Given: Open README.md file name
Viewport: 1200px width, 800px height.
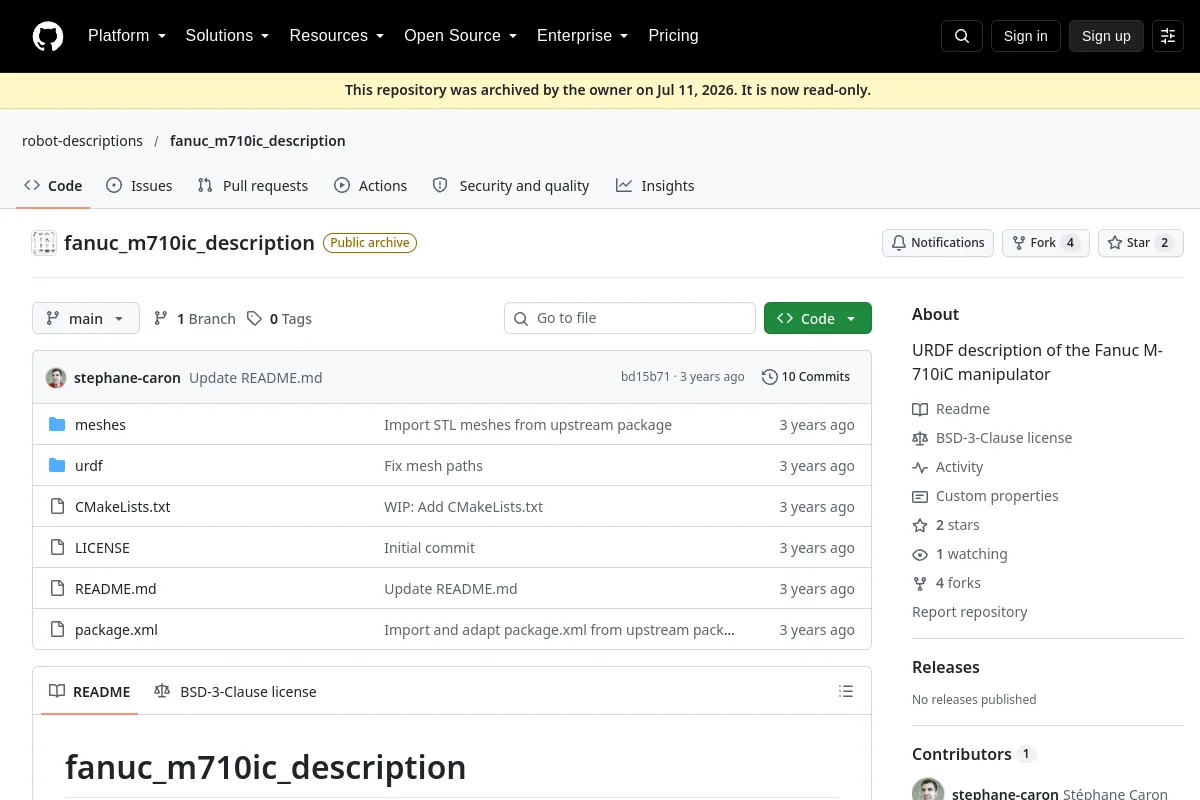Looking at the screenshot, I should tap(115, 589).
